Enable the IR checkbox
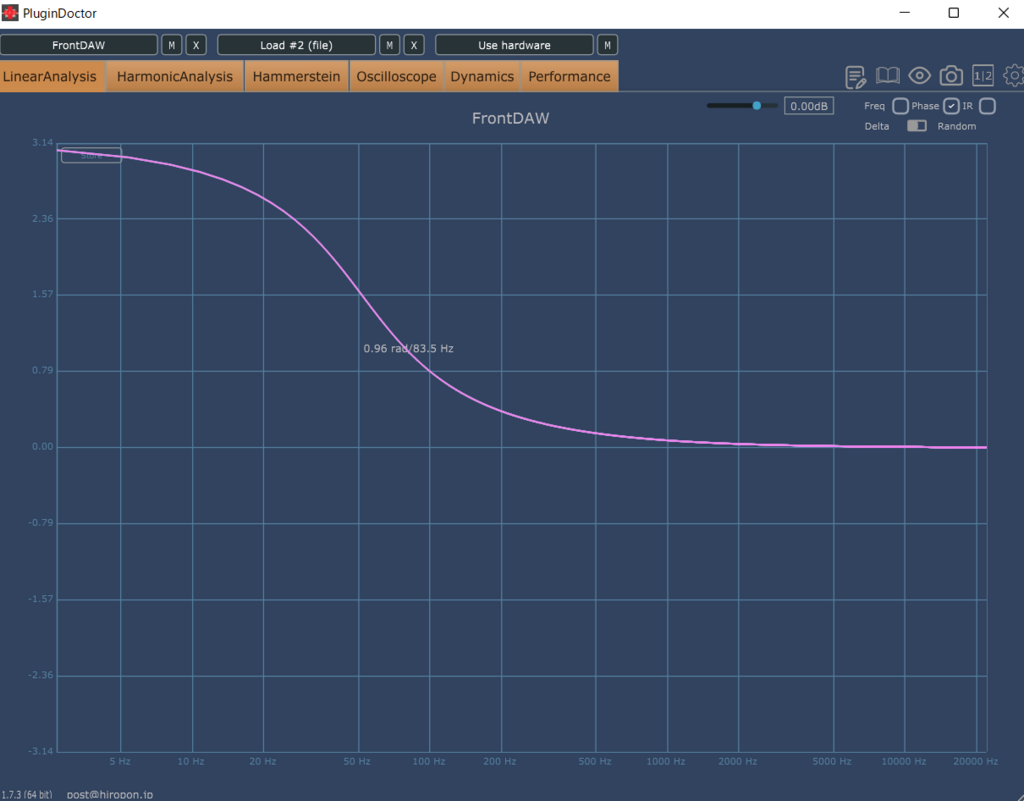 point(987,106)
